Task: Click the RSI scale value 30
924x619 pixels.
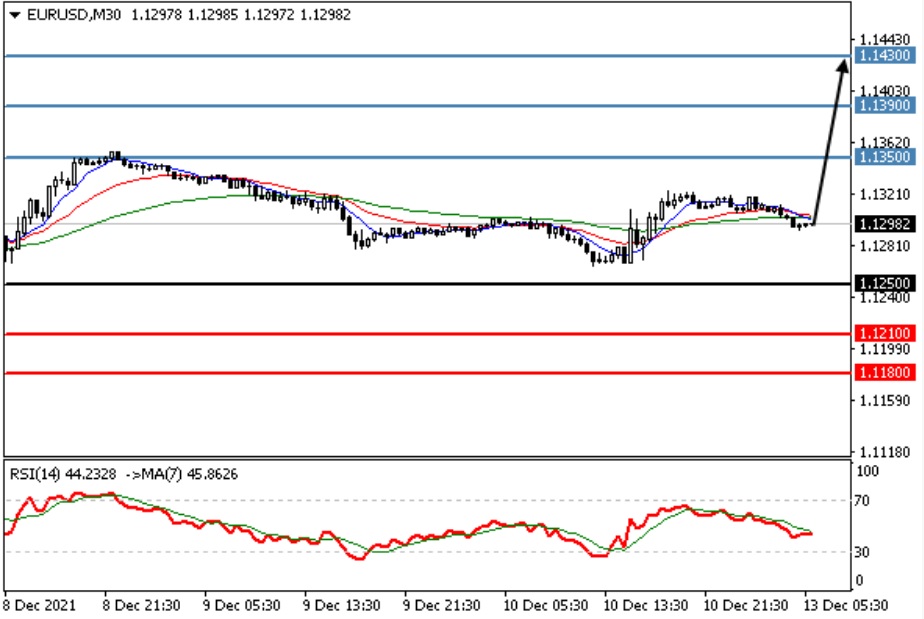Action: 862,552
